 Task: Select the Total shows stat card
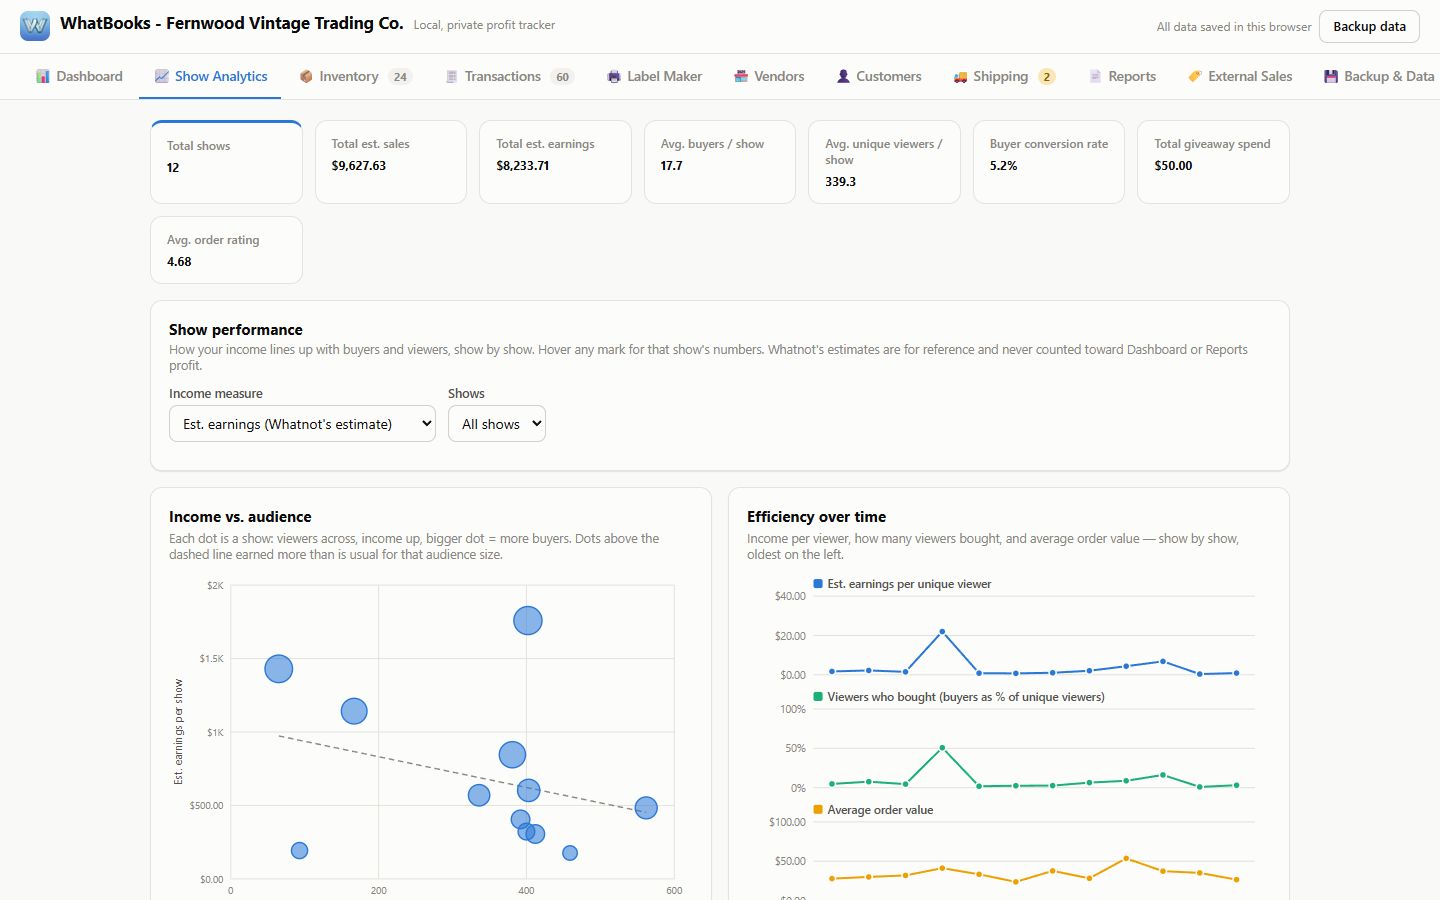(x=226, y=162)
